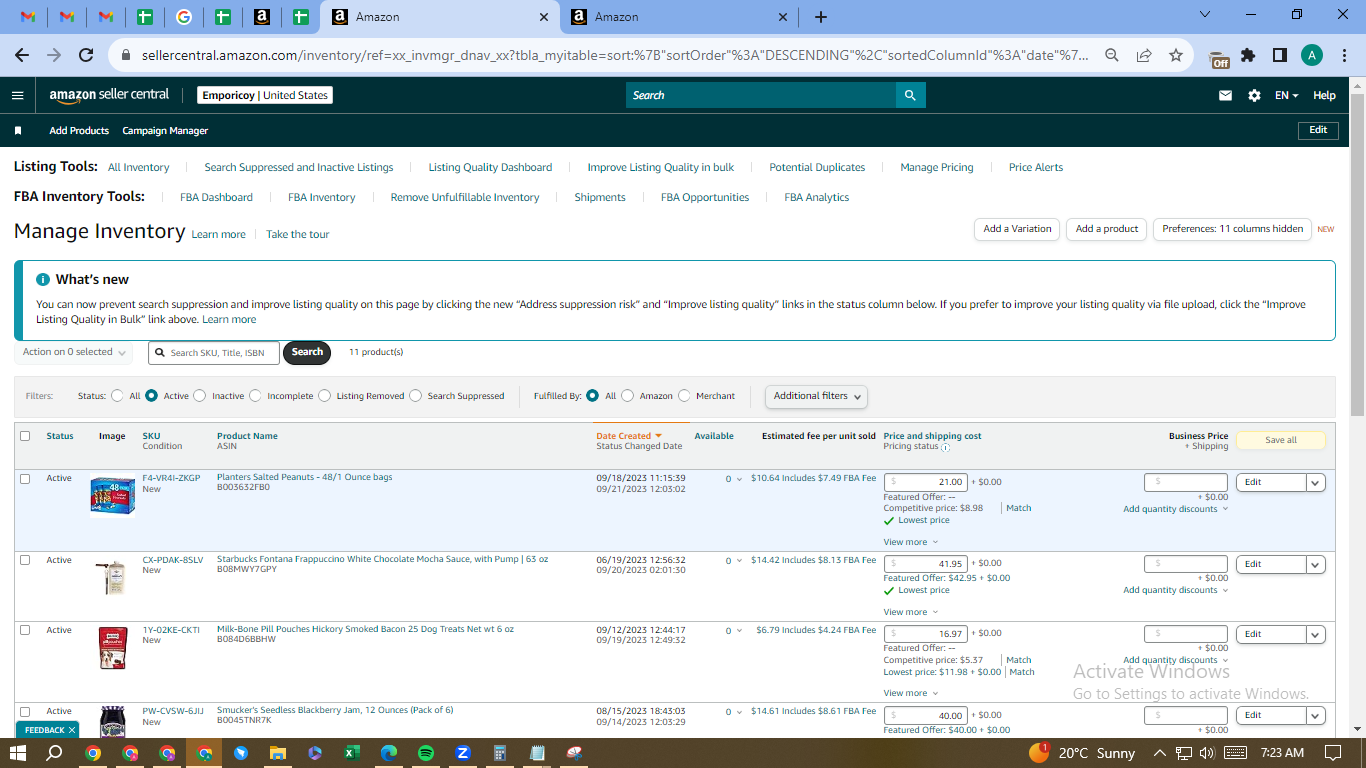The image size is (1366, 768).
Task: Select the Listing Removed status filter
Action: [324, 396]
